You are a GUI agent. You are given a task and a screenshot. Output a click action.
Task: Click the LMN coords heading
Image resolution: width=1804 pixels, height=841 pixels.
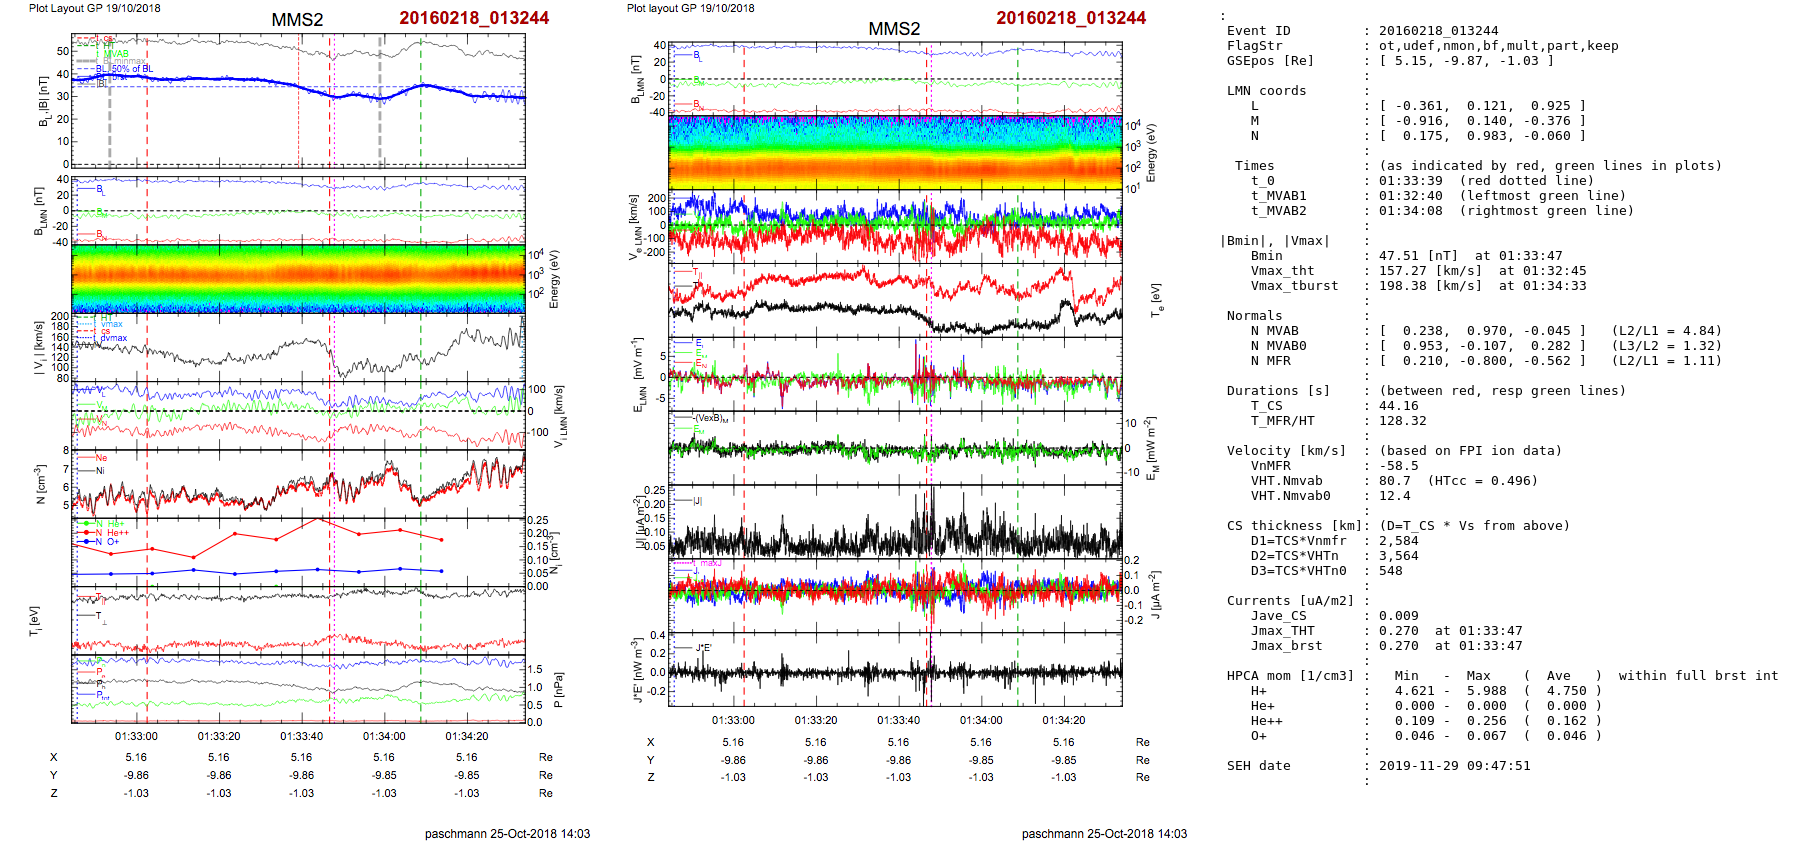(1266, 91)
